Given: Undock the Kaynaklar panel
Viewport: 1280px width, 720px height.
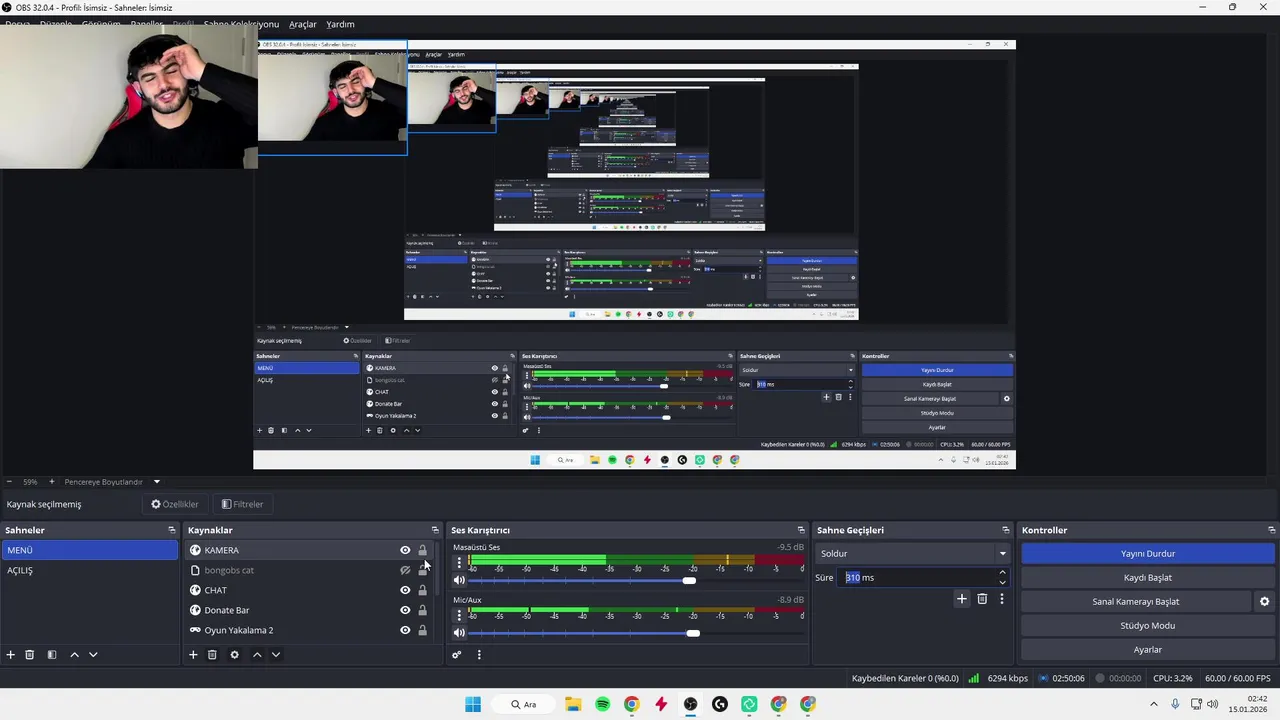Looking at the screenshot, I should 435,530.
